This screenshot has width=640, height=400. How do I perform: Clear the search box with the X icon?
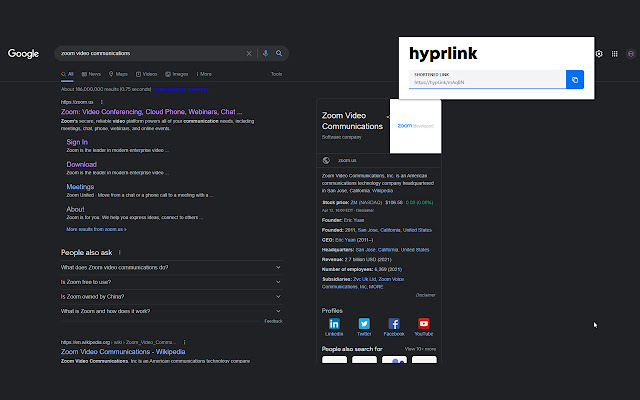[x=249, y=53]
